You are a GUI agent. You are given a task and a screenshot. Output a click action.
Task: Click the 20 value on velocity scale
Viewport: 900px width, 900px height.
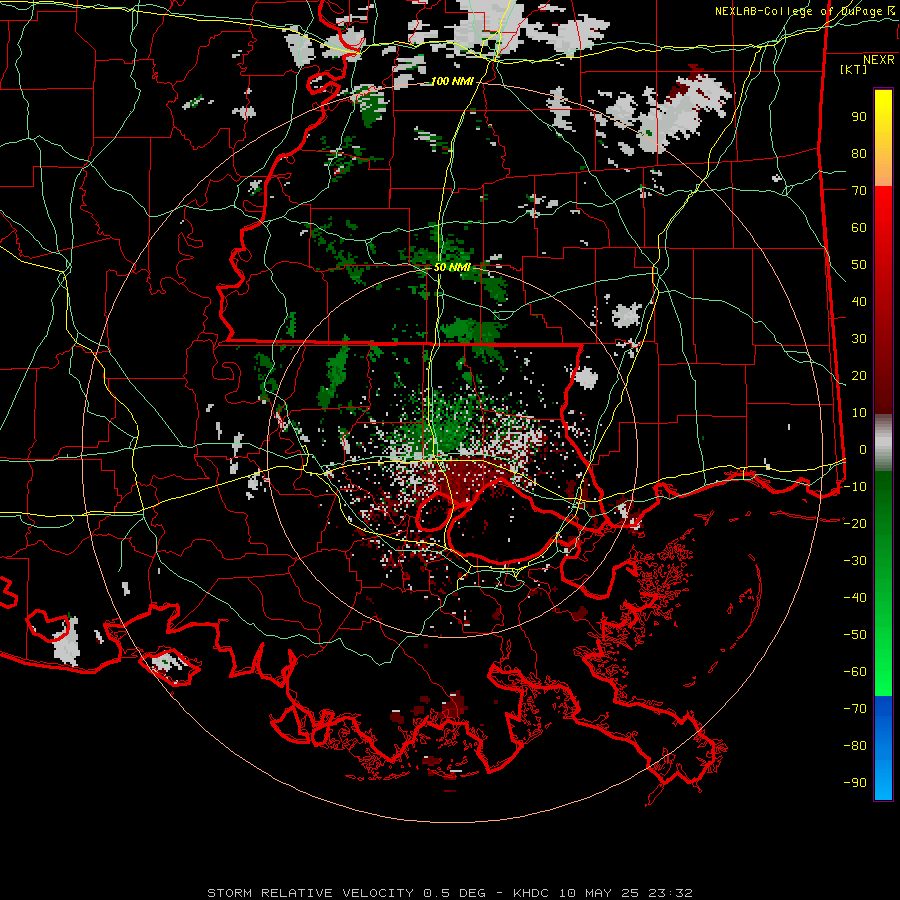[x=859, y=376]
